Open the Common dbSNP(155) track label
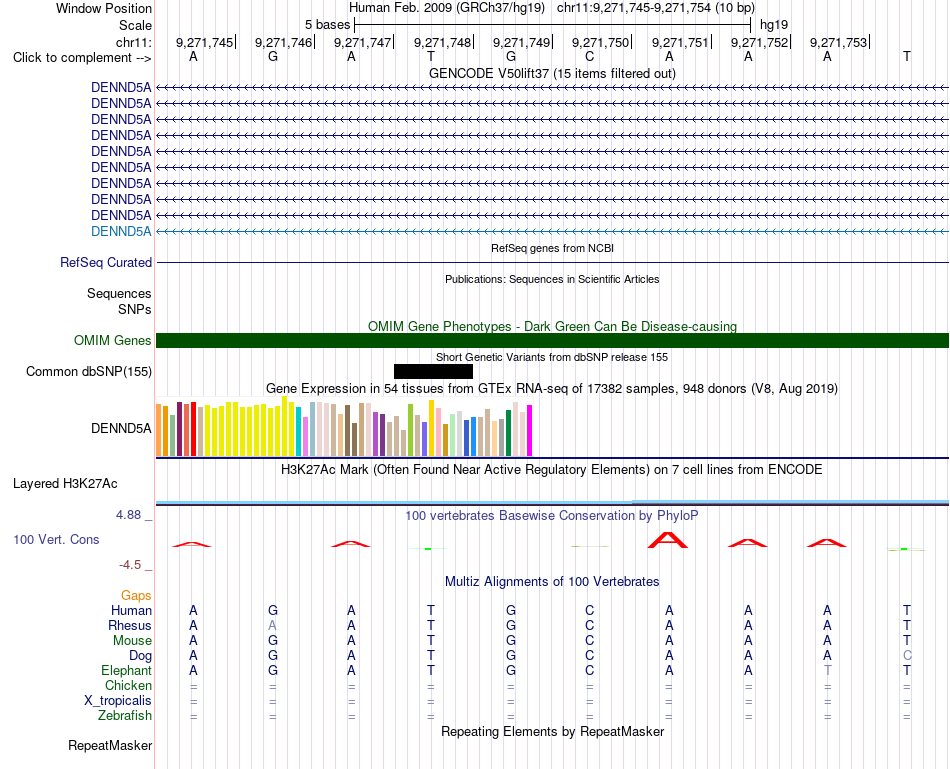This screenshot has width=950, height=769. (x=89, y=371)
